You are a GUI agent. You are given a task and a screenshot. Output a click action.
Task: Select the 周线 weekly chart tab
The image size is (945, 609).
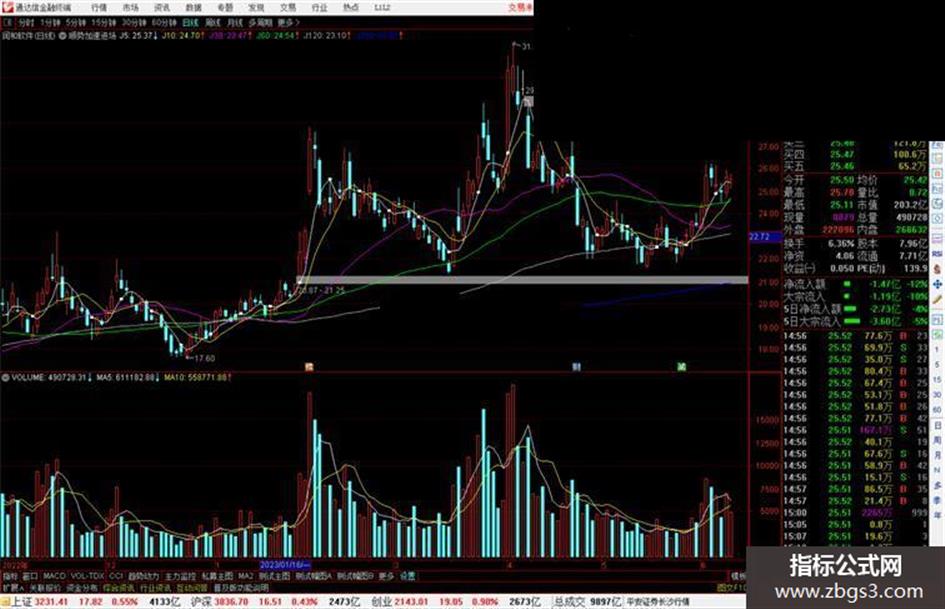click(213, 23)
